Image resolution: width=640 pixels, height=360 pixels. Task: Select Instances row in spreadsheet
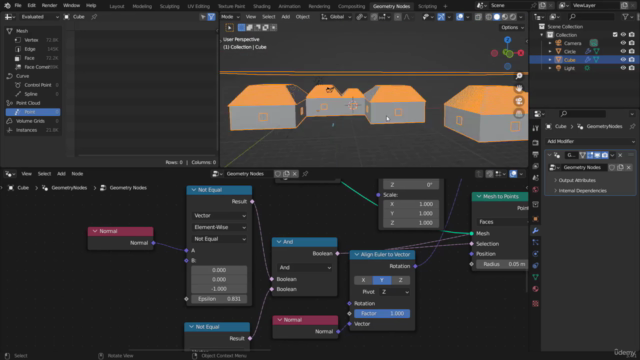pyautogui.click(x=33, y=130)
